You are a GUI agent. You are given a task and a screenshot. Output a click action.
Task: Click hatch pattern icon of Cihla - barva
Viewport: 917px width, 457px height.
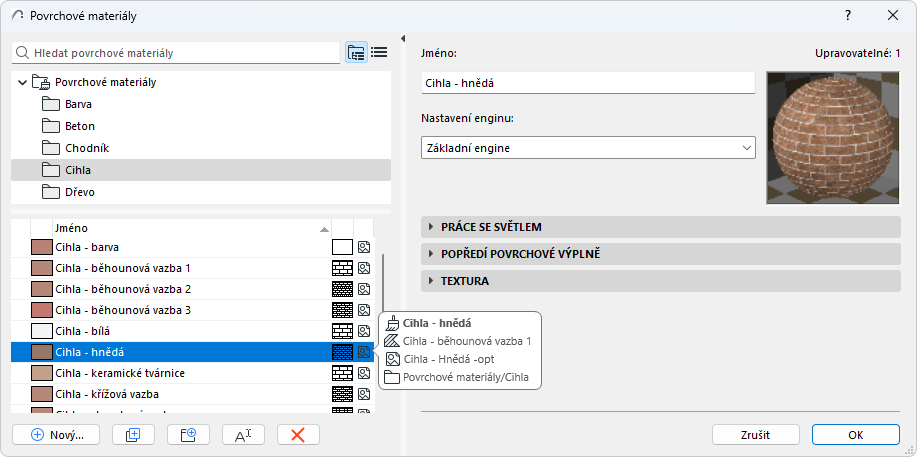(342, 247)
